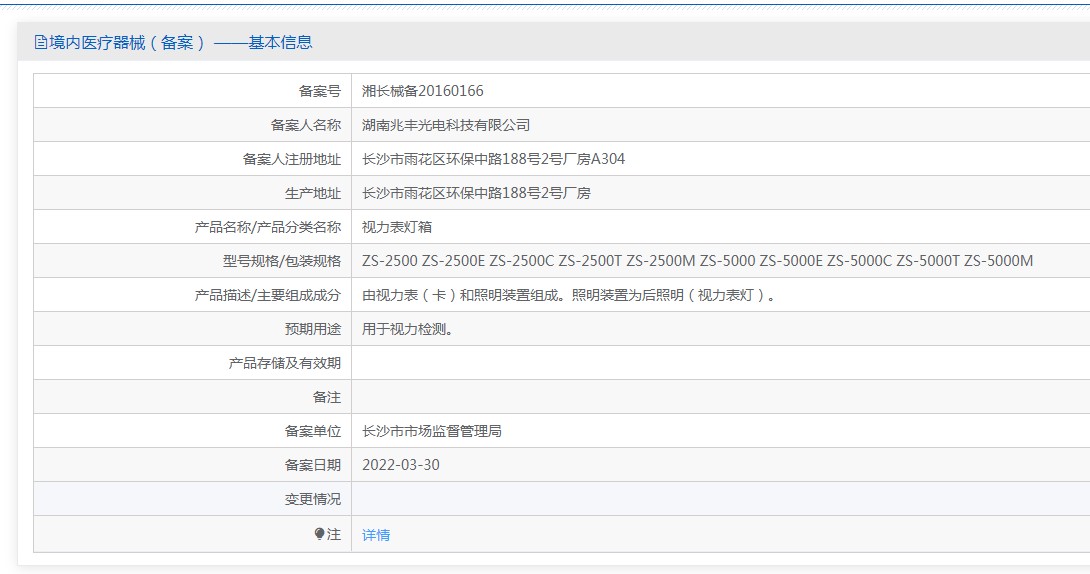Click the label 产品描述/主要组成成分
Screen dimensions: 1090x574
point(268,295)
